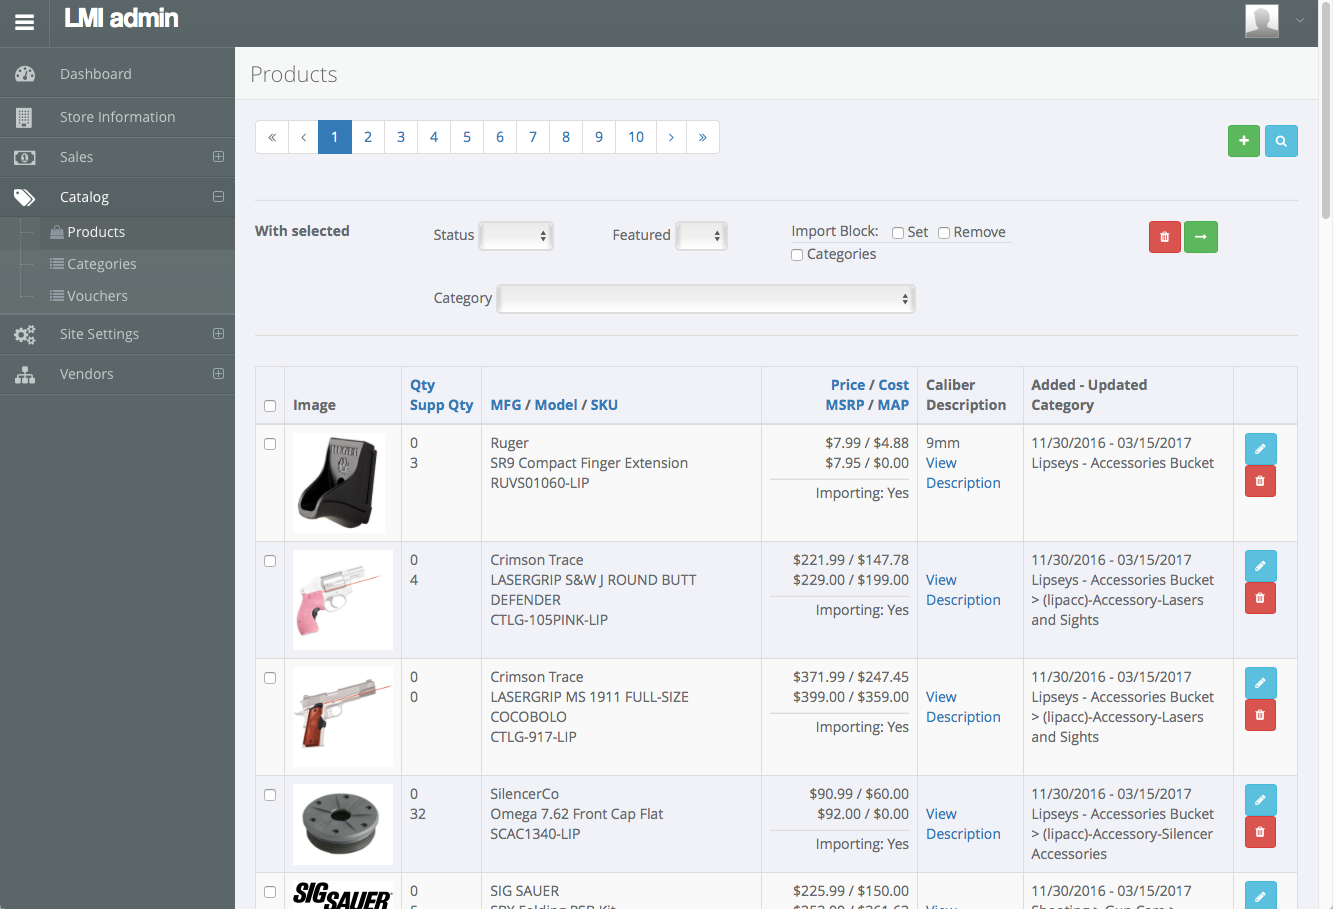Image resolution: width=1333 pixels, height=909 pixels.
Task: Go to page 10 of products
Action: coord(636,137)
